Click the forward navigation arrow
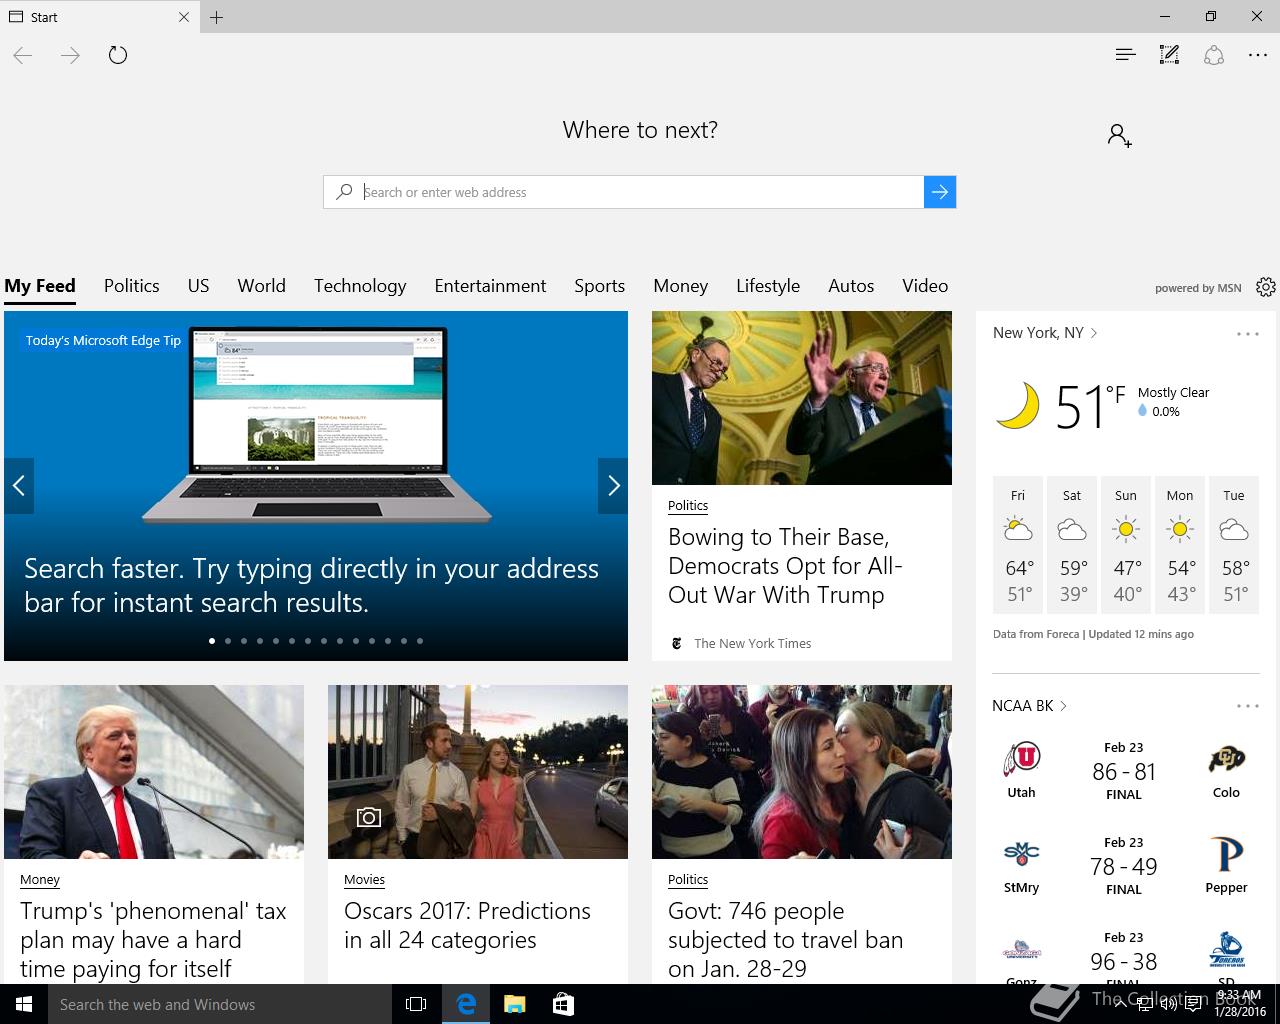This screenshot has height=1024, width=1280. coord(70,55)
